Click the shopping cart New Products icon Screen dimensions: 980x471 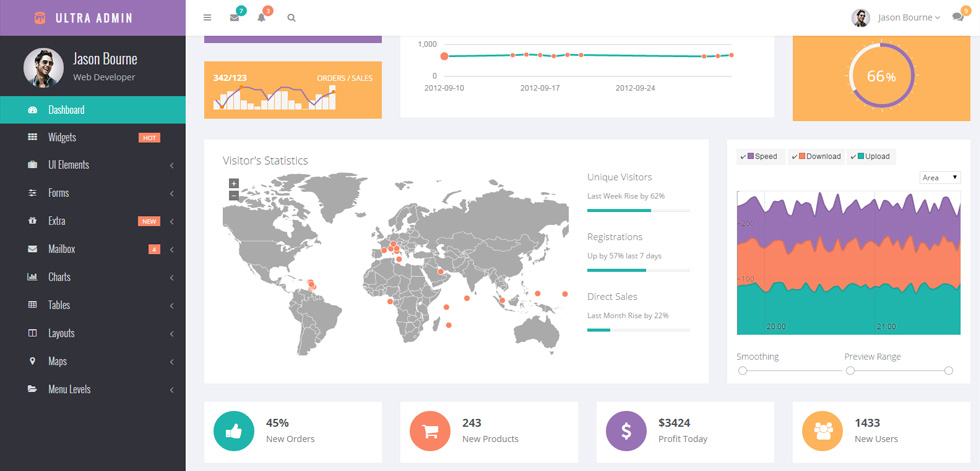430,431
